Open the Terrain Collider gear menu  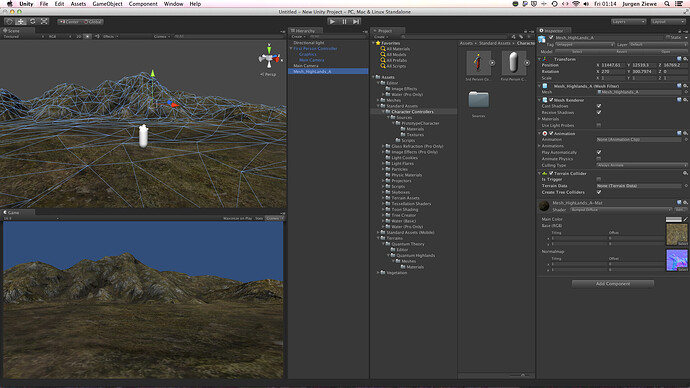tap(685, 173)
